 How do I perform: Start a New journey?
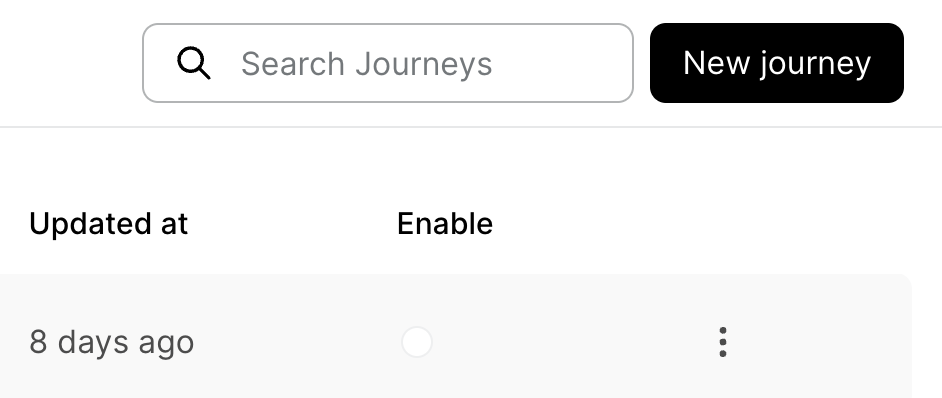click(777, 63)
